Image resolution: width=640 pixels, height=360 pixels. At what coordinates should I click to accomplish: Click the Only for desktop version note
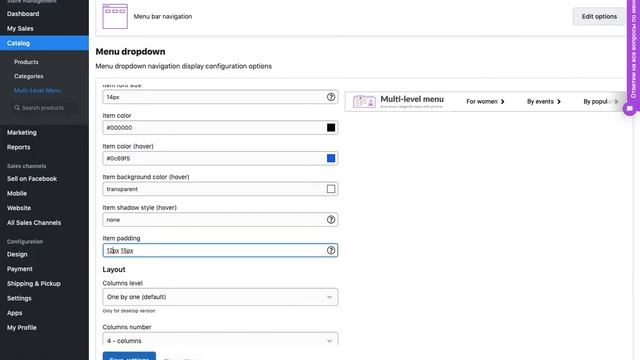click(x=129, y=311)
